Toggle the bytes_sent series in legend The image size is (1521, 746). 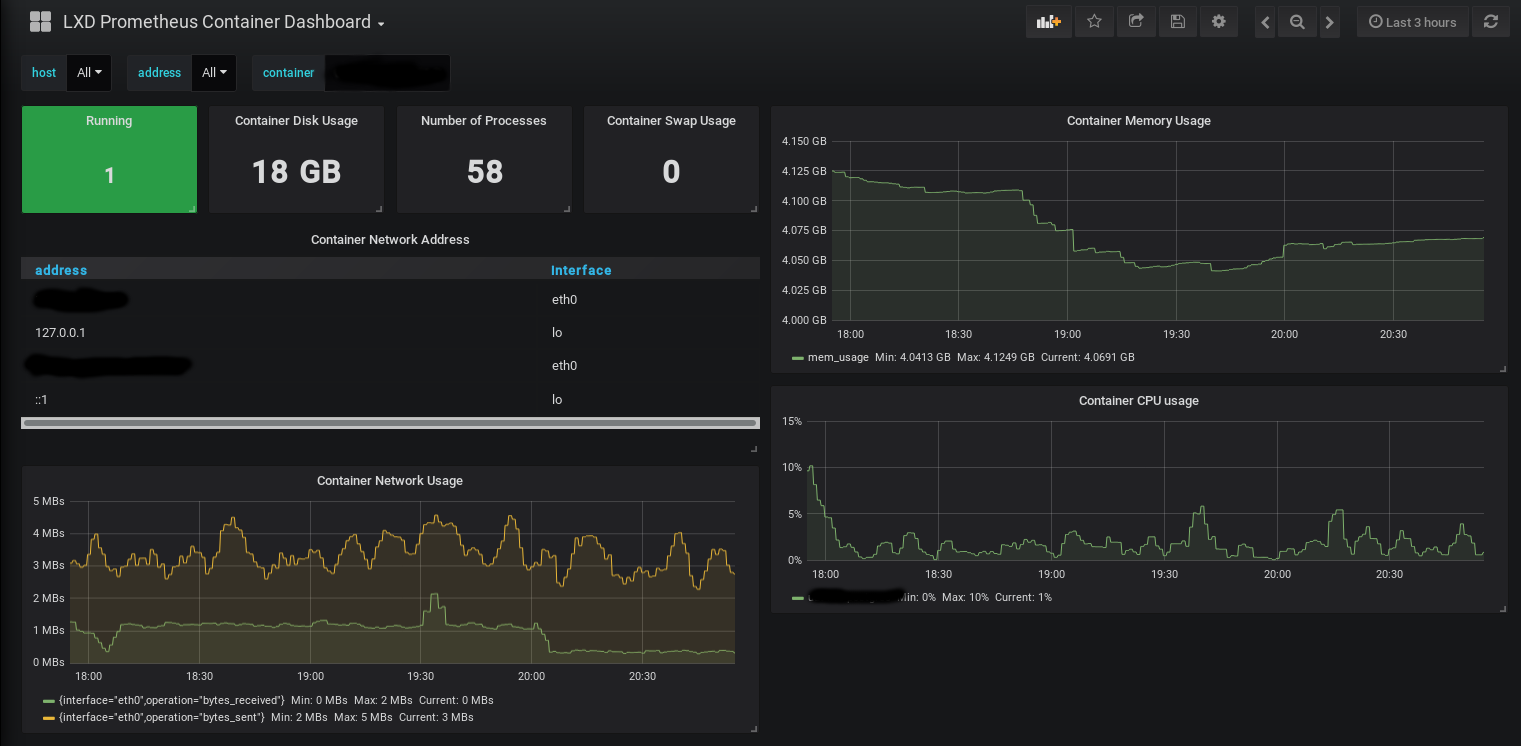pyautogui.click(x=162, y=717)
